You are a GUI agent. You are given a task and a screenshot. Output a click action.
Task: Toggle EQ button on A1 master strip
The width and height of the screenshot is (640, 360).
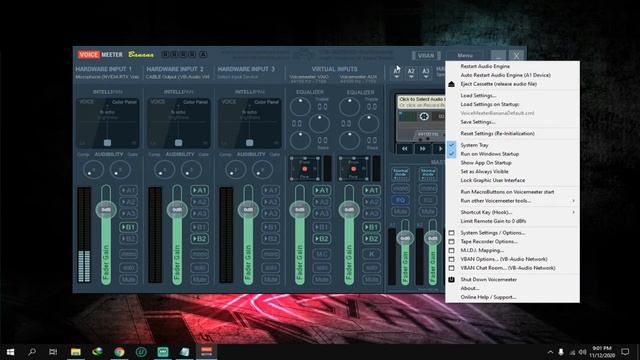tap(400, 200)
